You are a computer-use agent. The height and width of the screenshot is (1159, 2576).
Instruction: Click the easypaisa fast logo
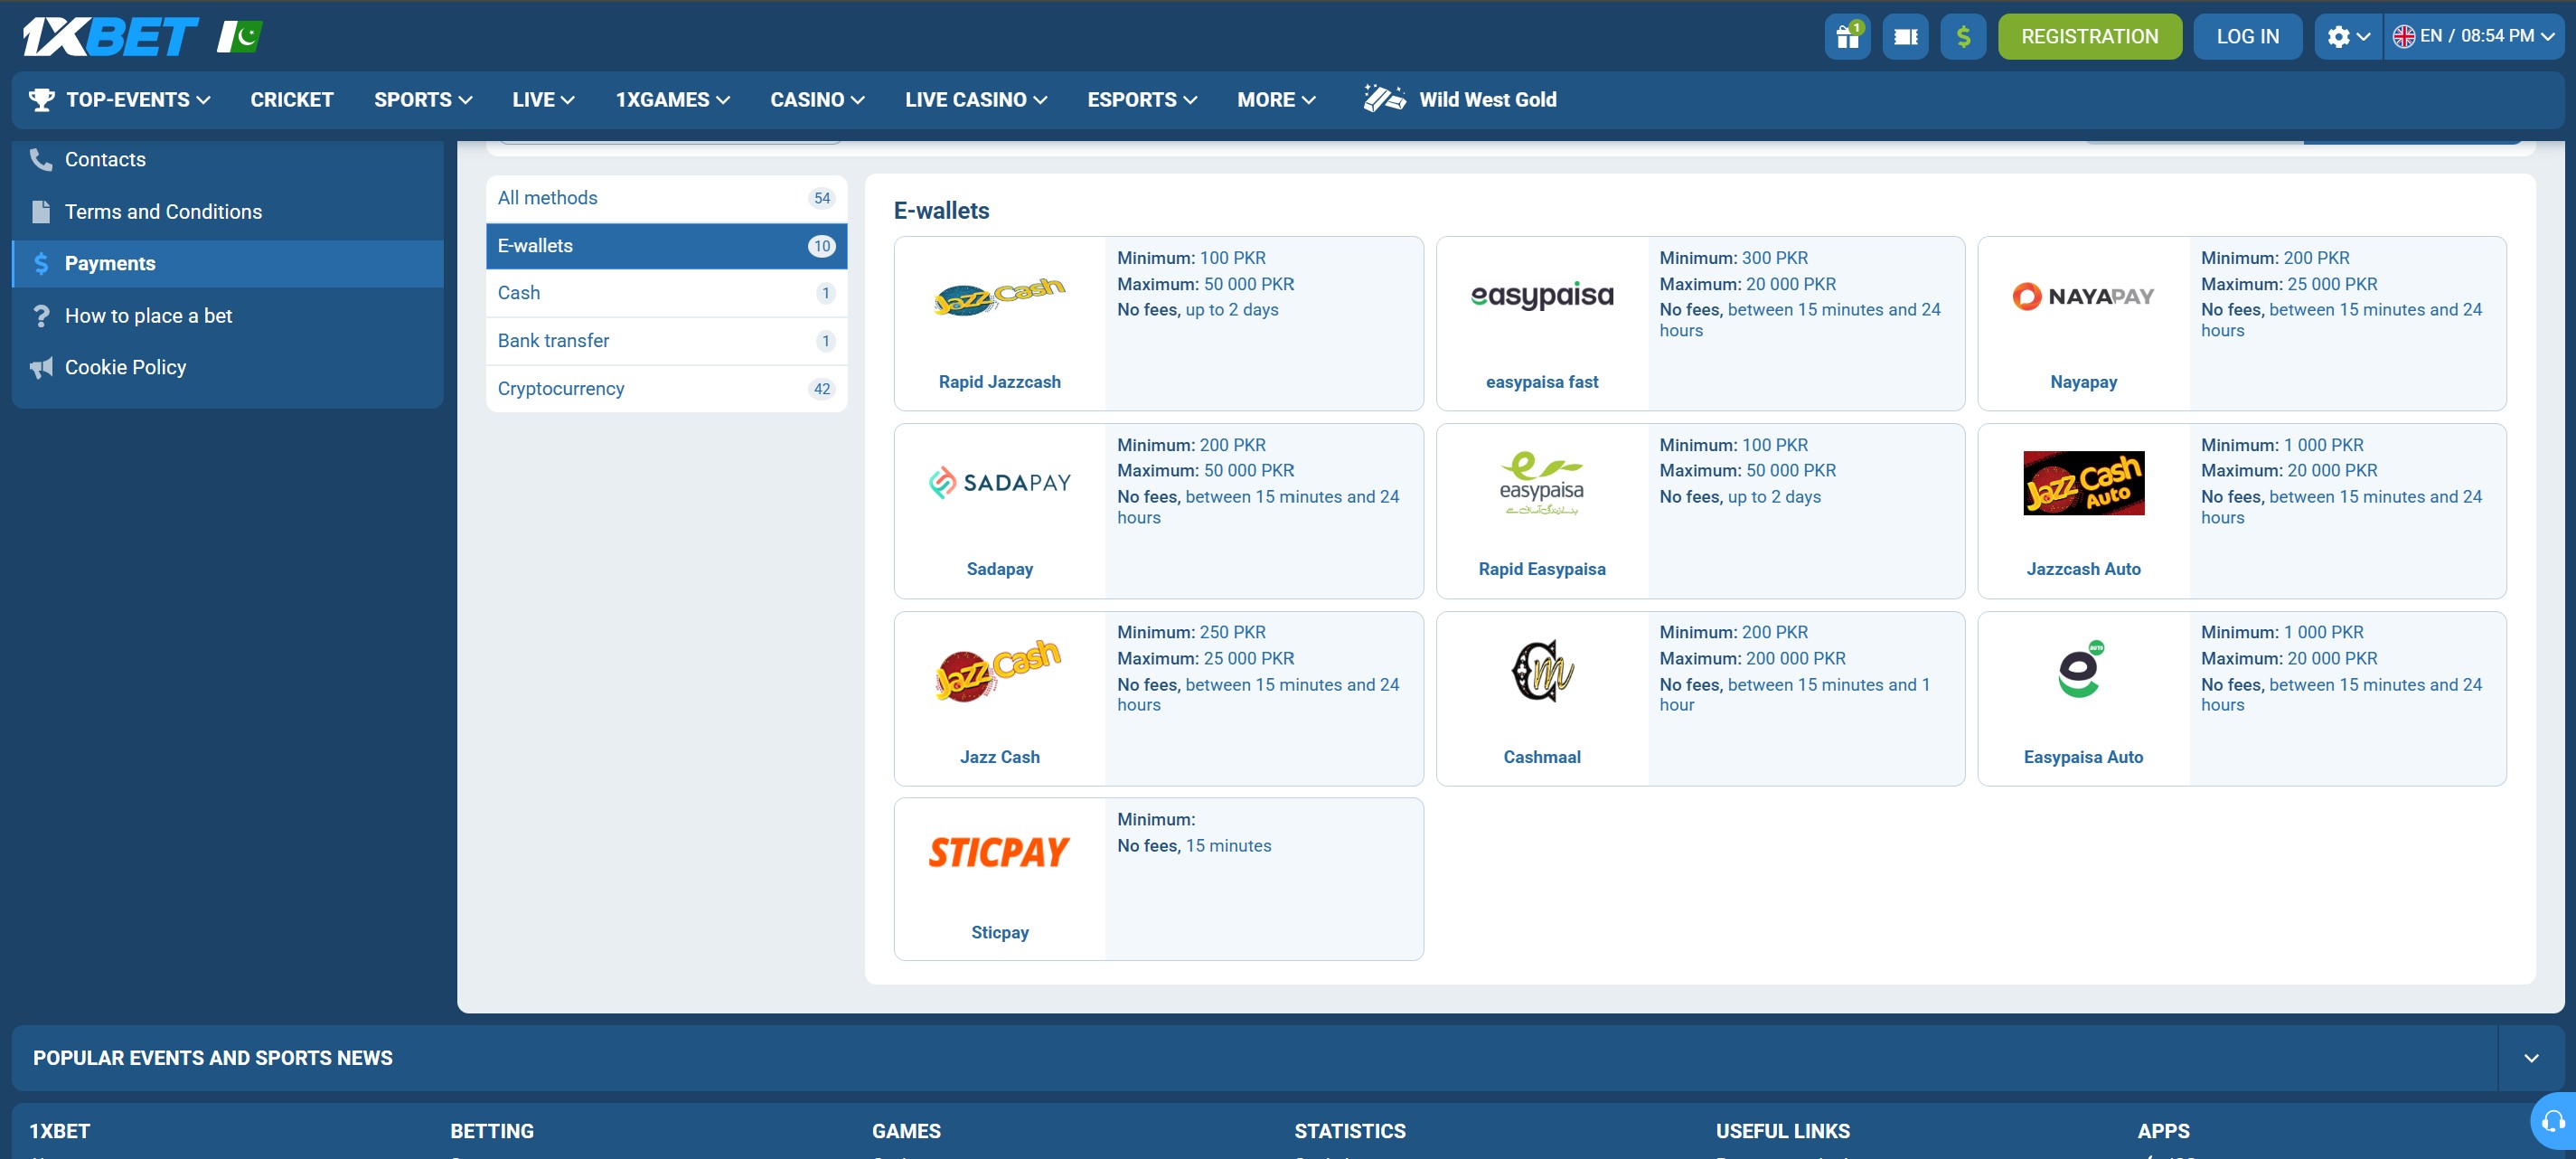point(1541,296)
